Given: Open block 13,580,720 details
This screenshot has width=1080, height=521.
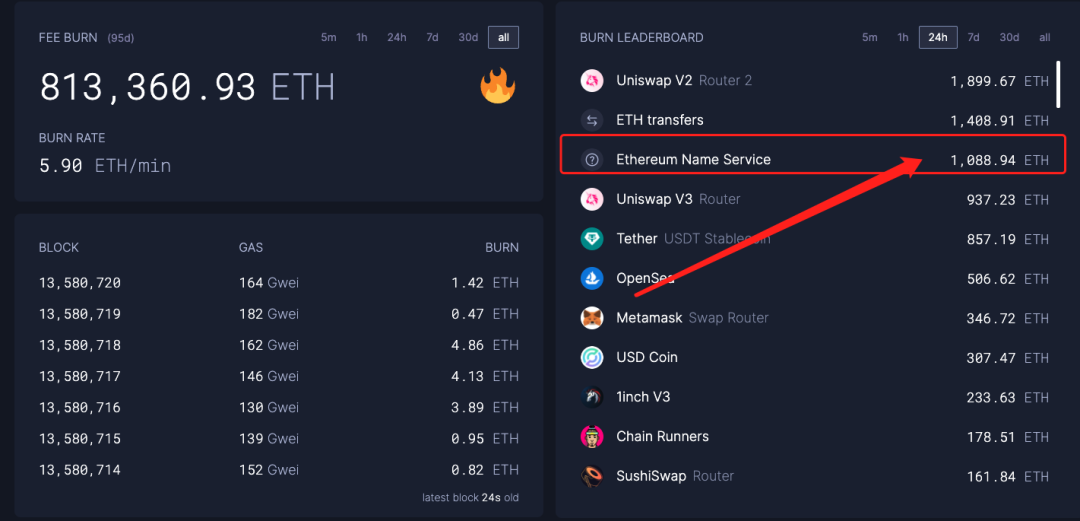Looking at the screenshot, I should click(x=80, y=283).
